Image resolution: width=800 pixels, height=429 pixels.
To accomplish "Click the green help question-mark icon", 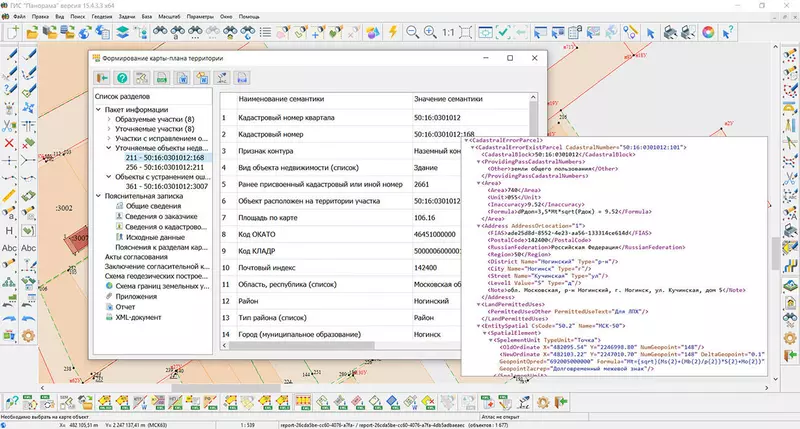I will click(122, 78).
